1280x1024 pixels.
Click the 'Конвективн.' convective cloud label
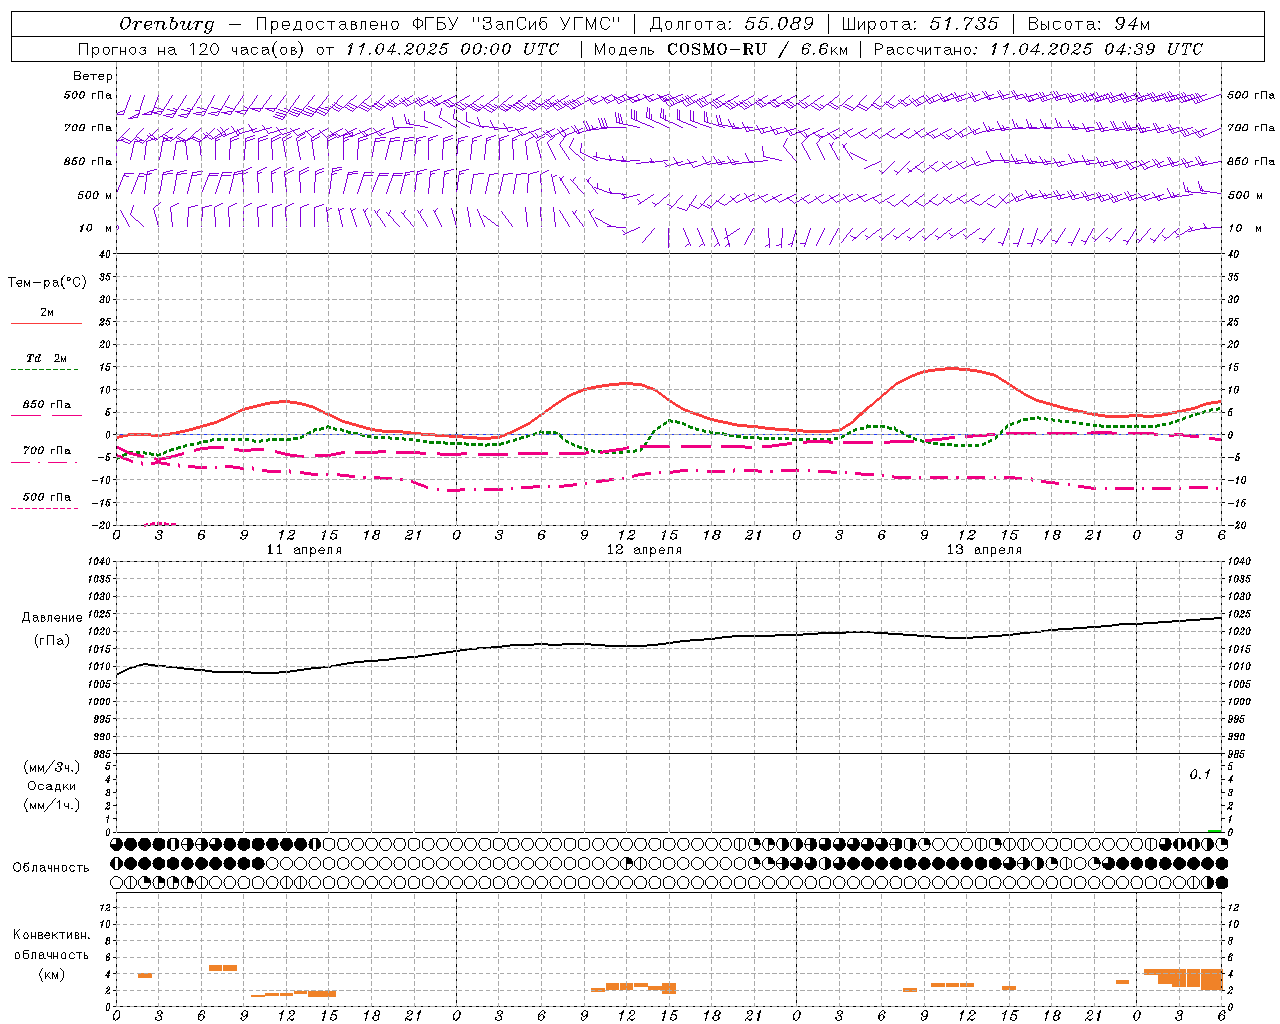(51, 935)
